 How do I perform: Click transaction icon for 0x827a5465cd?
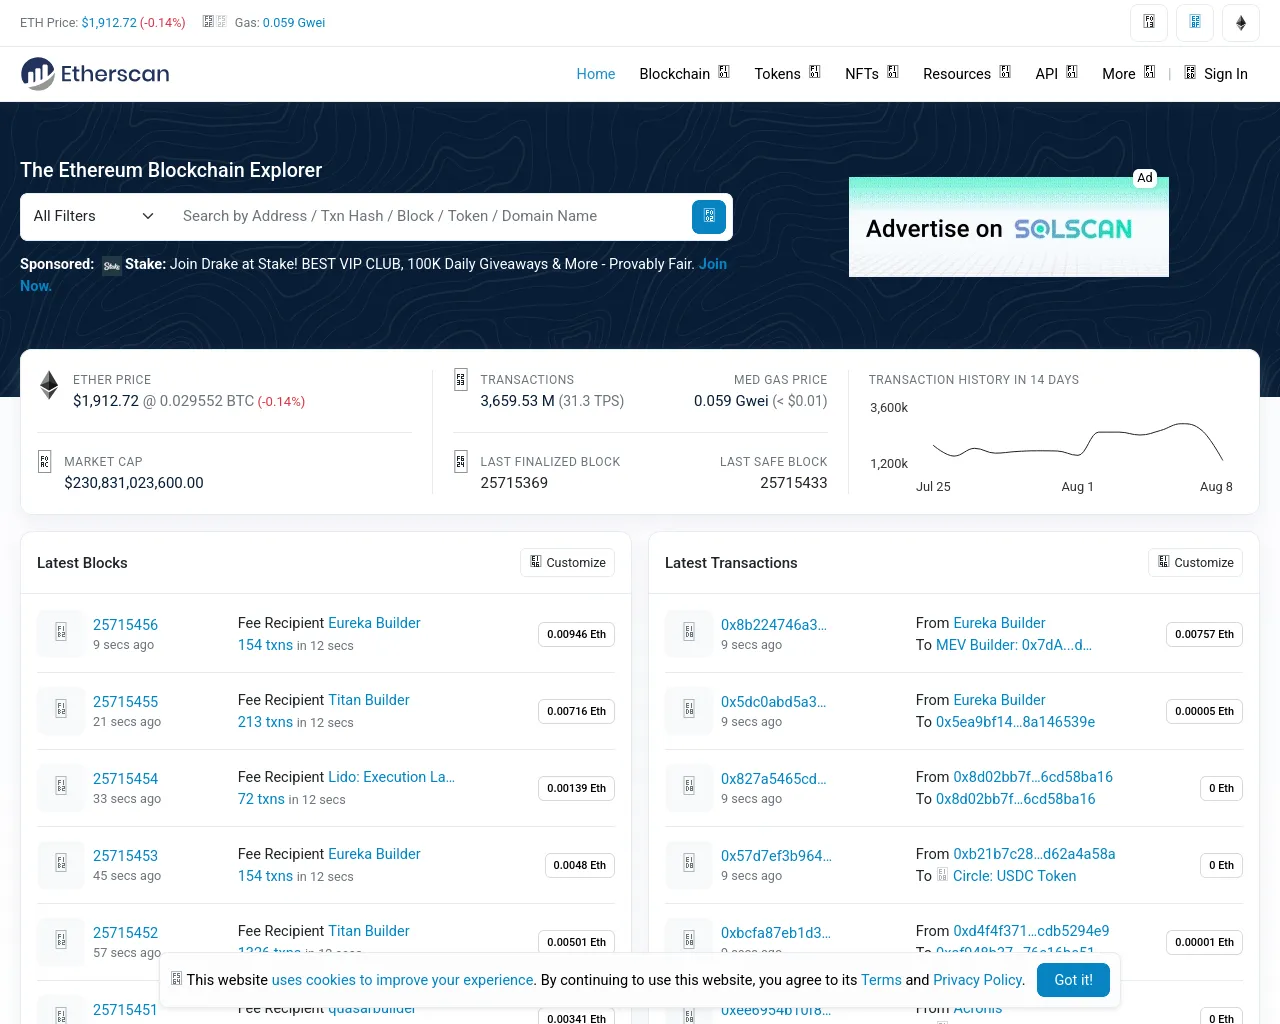[689, 787]
